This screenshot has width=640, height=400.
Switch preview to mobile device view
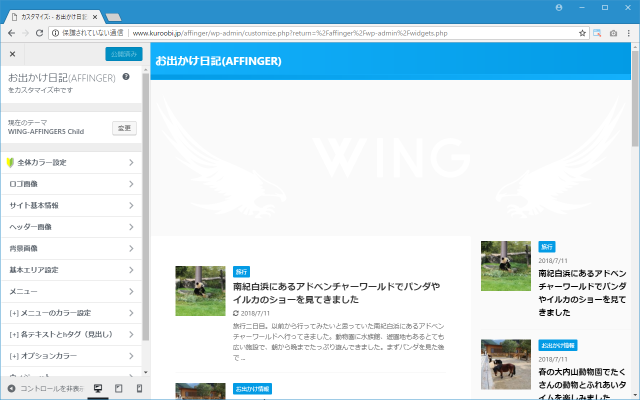[138, 388]
